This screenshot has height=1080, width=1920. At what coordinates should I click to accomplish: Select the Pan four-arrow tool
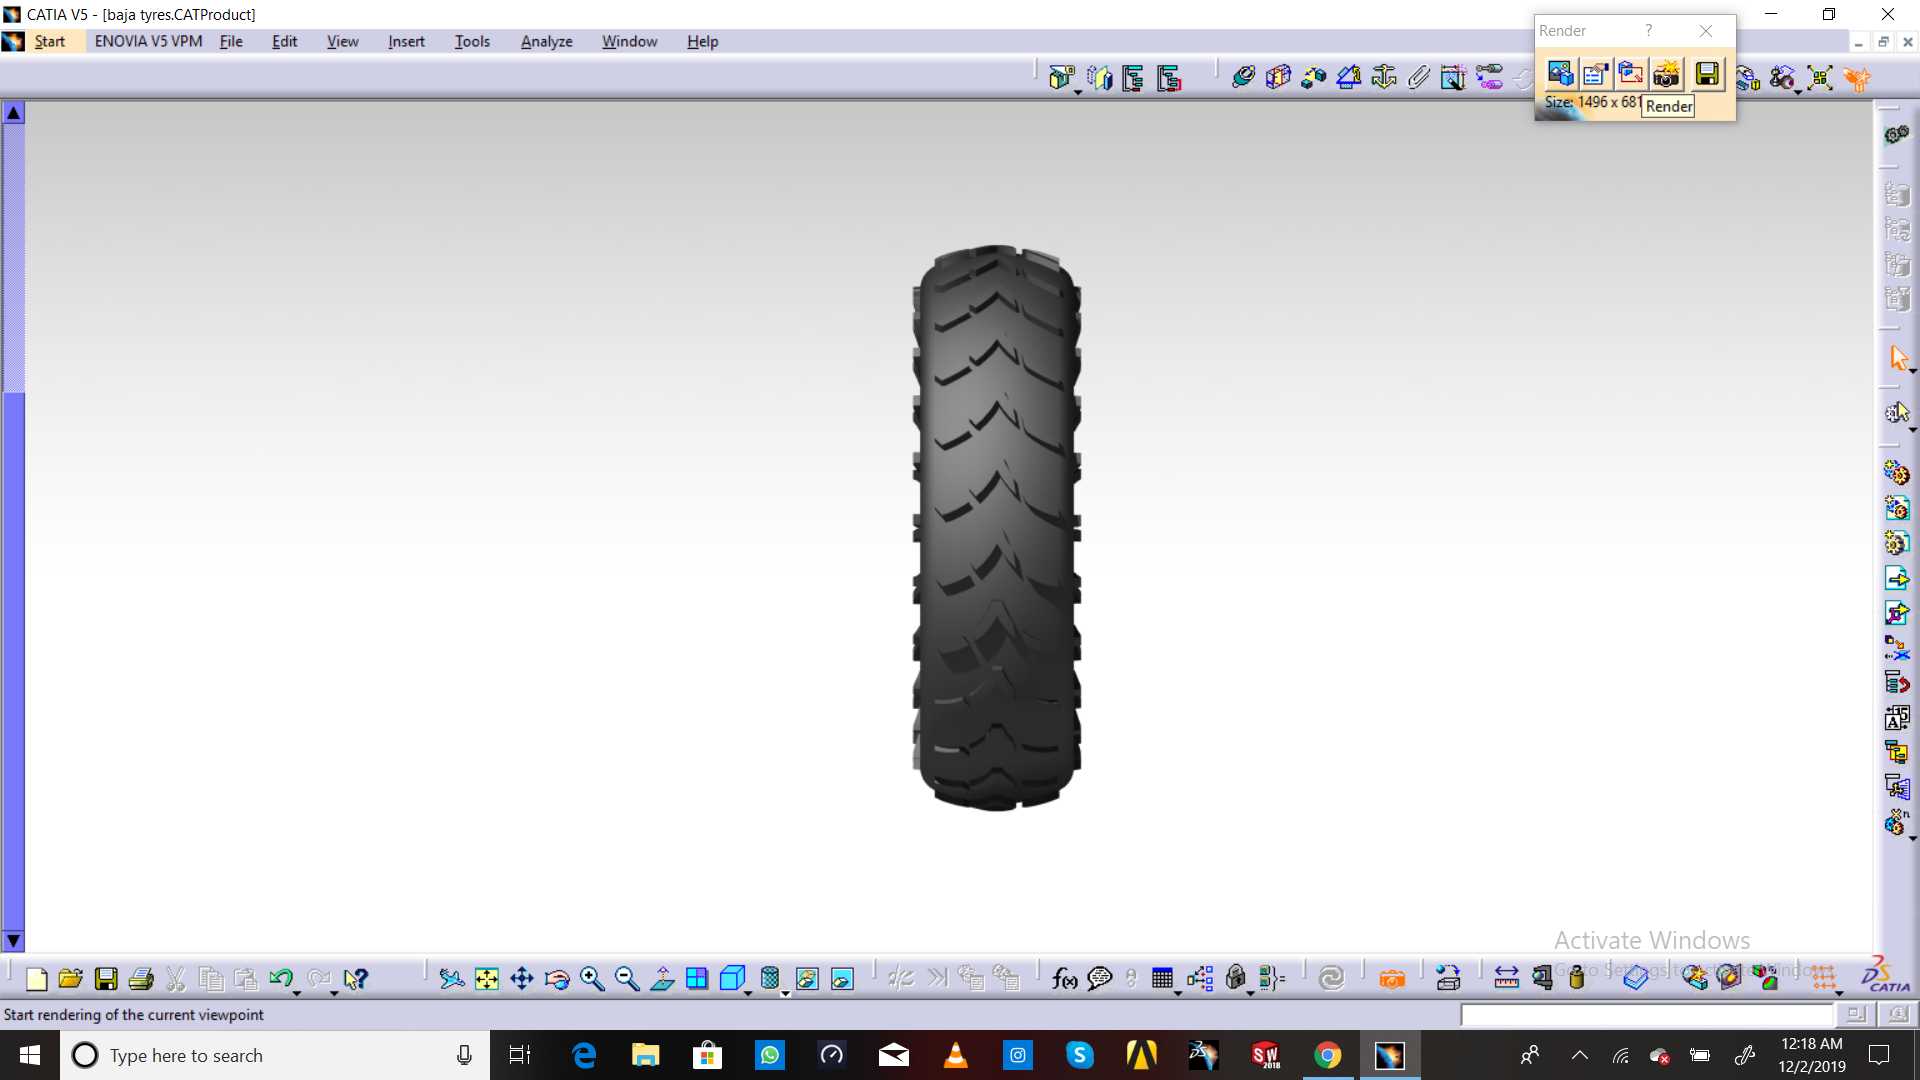point(522,979)
